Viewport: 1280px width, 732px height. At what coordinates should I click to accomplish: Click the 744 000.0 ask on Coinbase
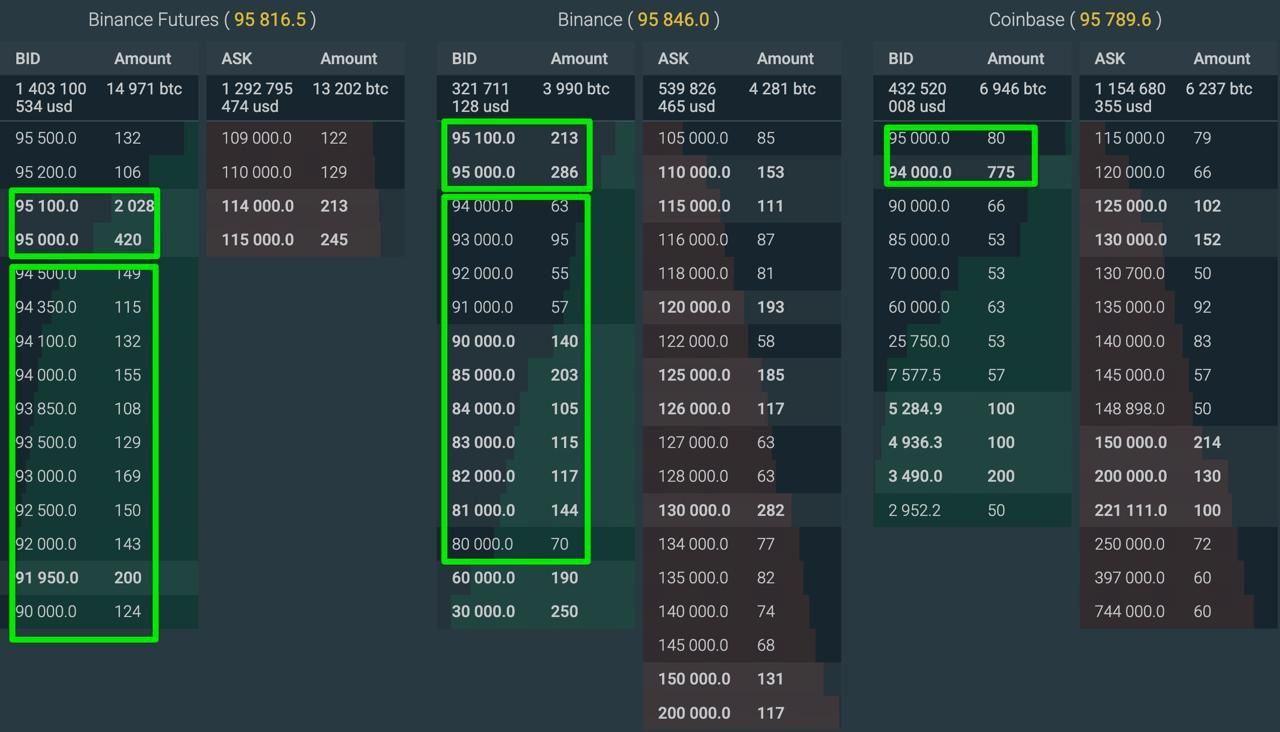[1130, 611]
